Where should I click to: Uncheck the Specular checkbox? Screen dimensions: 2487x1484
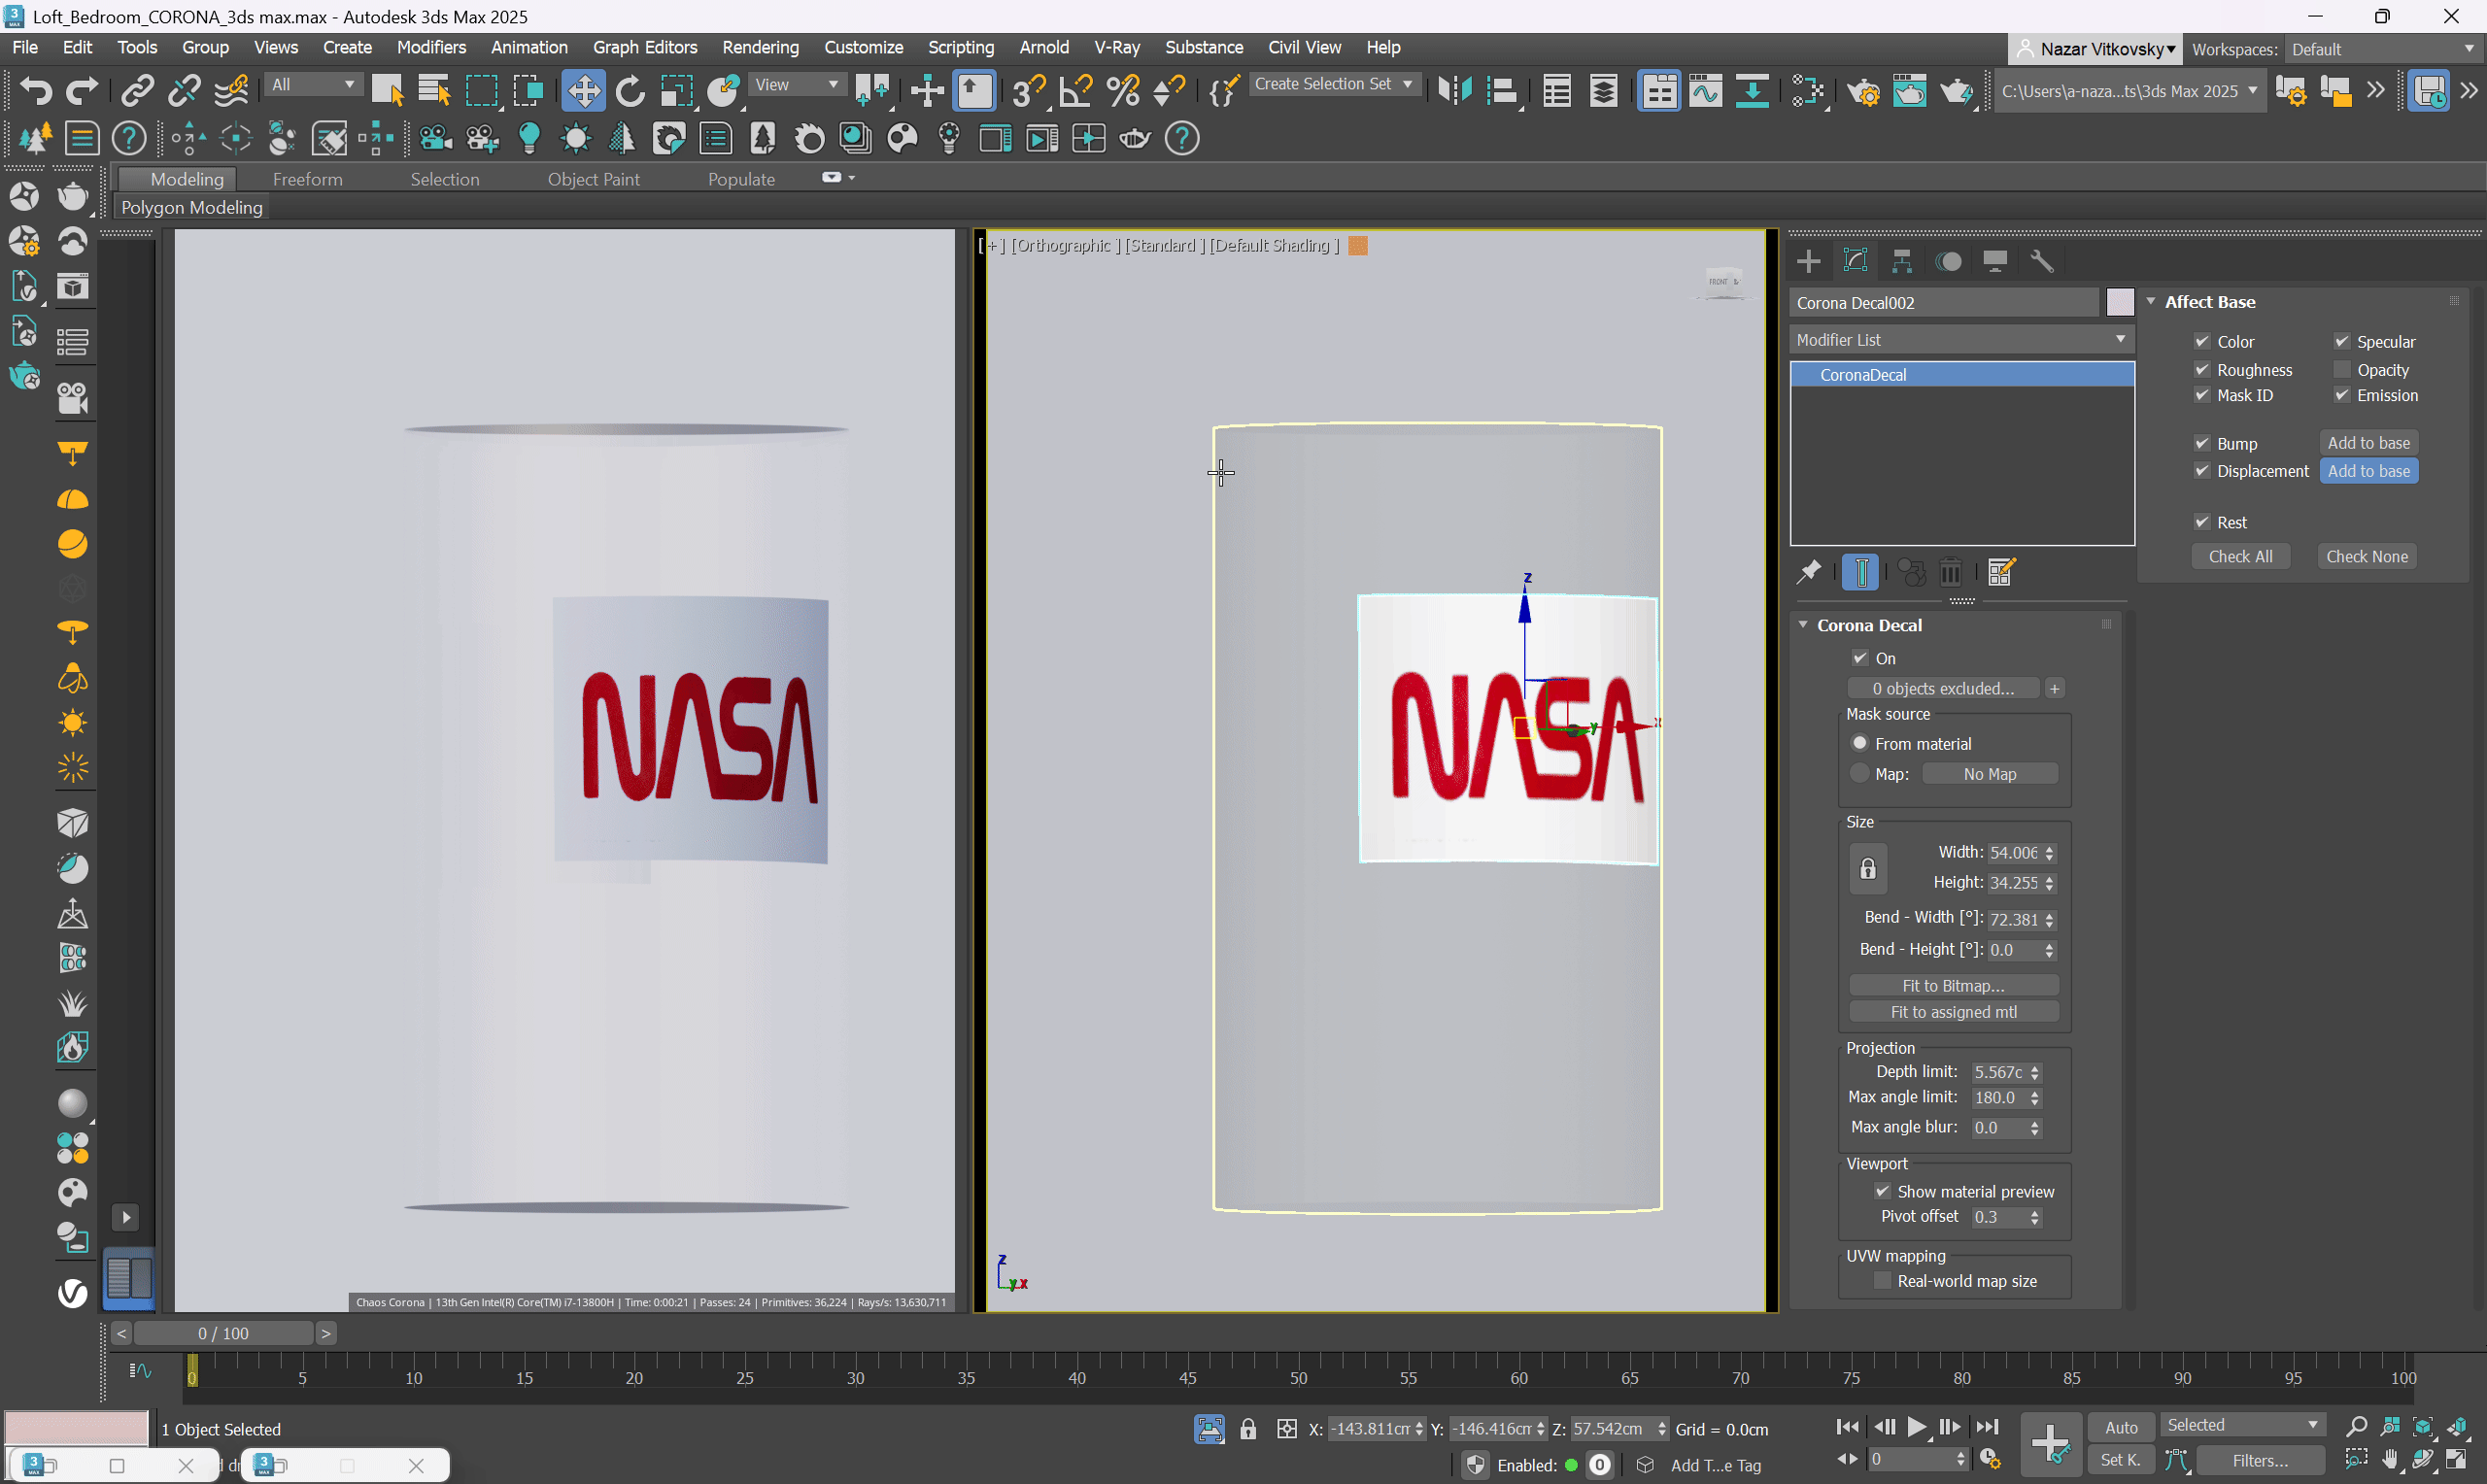pos(2341,341)
